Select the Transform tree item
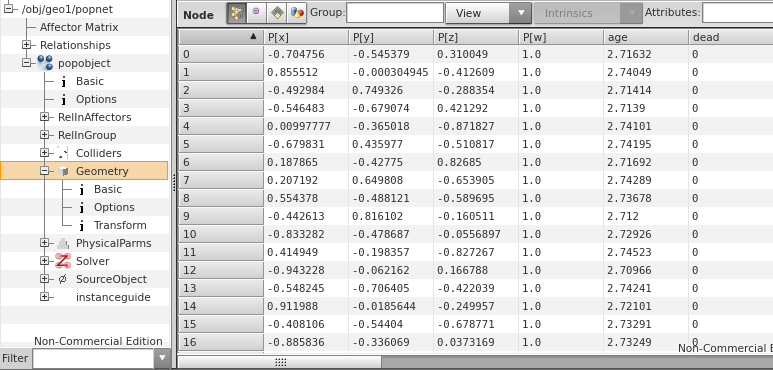Image resolution: width=773 pixels, height=370 pixels. coord(120,225)
